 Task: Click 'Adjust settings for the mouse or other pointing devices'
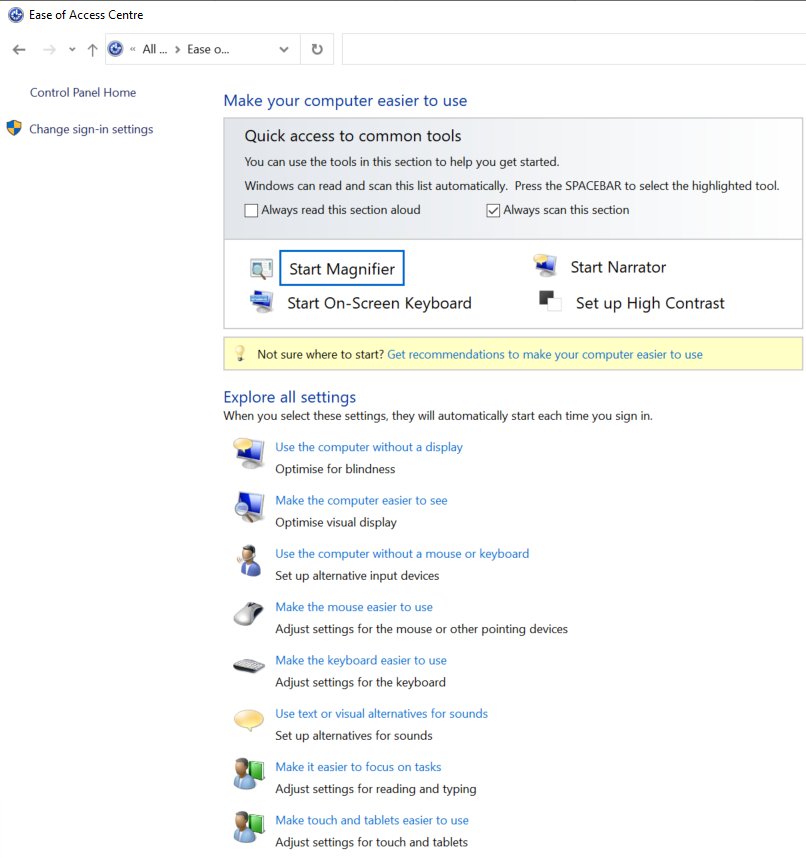[x=421, y=629]
